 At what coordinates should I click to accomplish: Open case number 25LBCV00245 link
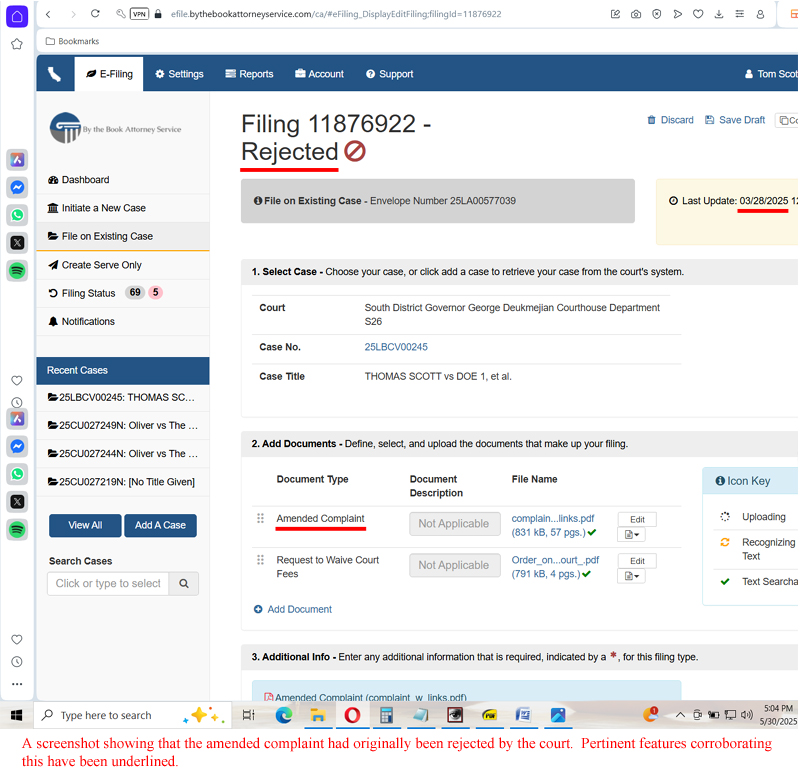coord(396,347)
